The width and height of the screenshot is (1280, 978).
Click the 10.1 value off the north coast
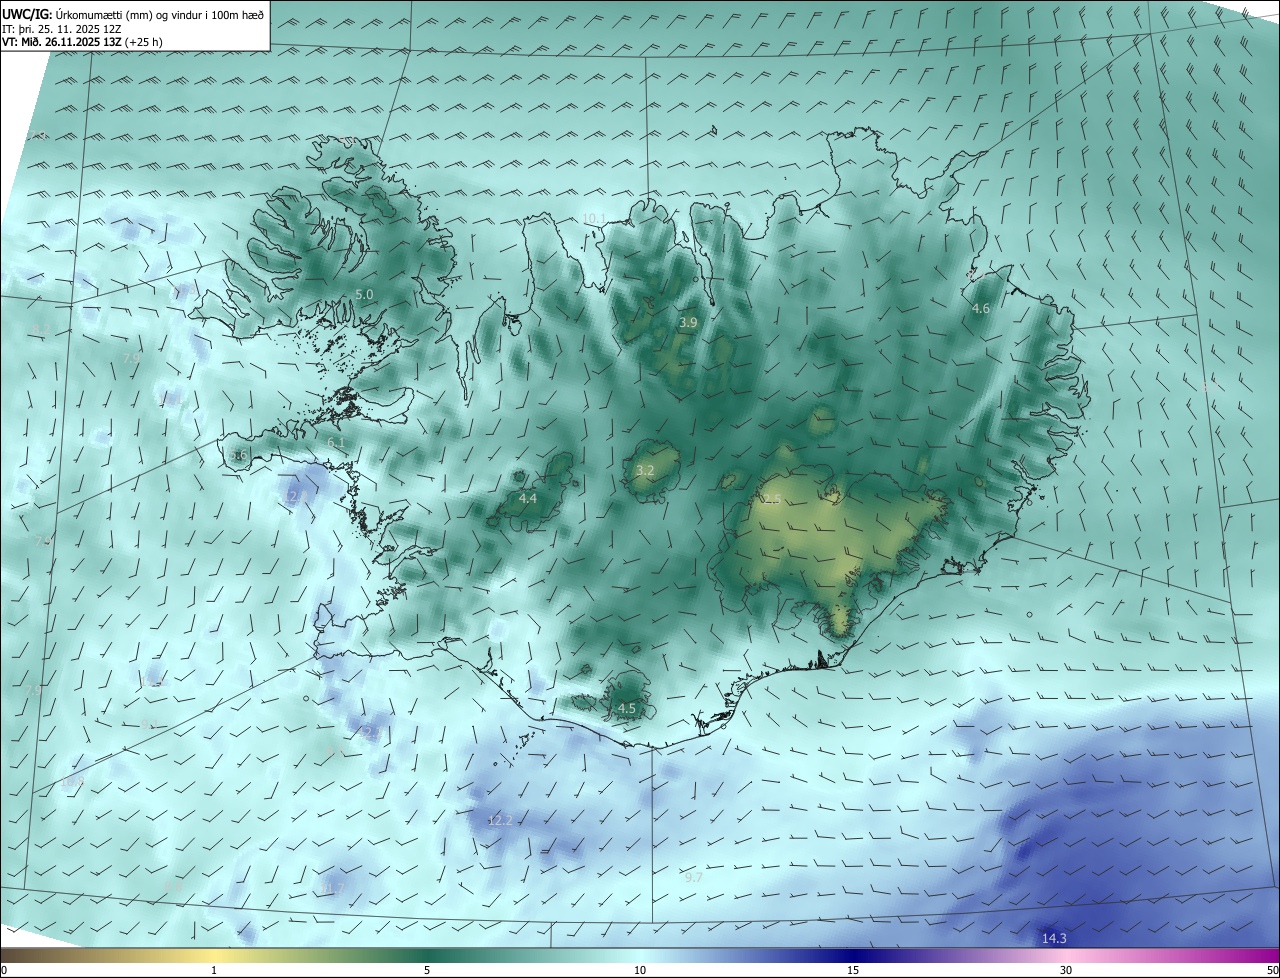(594, 218)
